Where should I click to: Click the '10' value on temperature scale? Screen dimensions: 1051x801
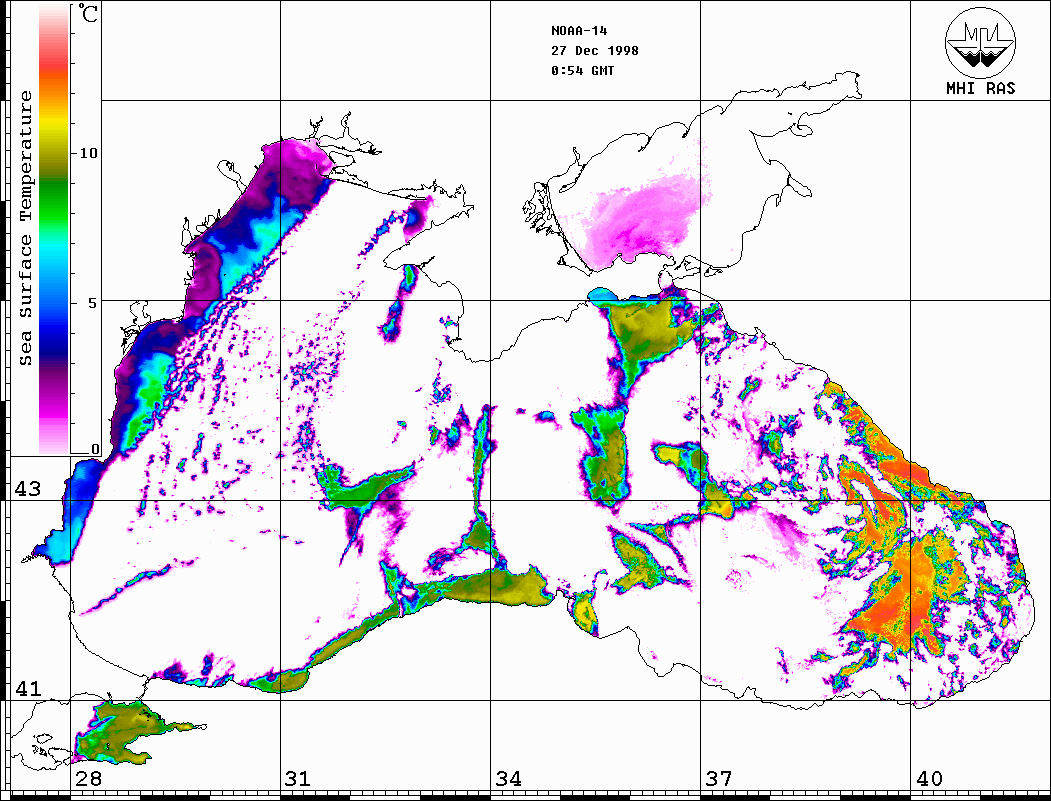pyautogui.click(x=88, y=153)
